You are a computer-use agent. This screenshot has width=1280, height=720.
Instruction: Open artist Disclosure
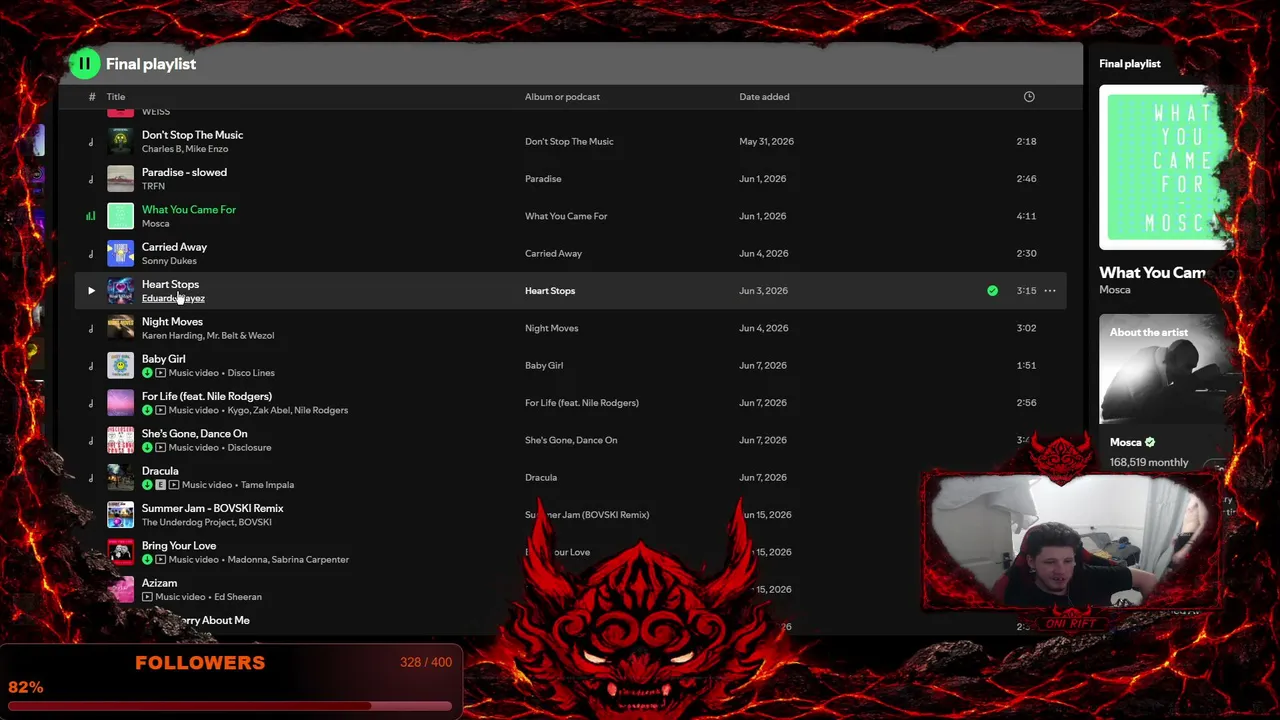tap(249, 447)
